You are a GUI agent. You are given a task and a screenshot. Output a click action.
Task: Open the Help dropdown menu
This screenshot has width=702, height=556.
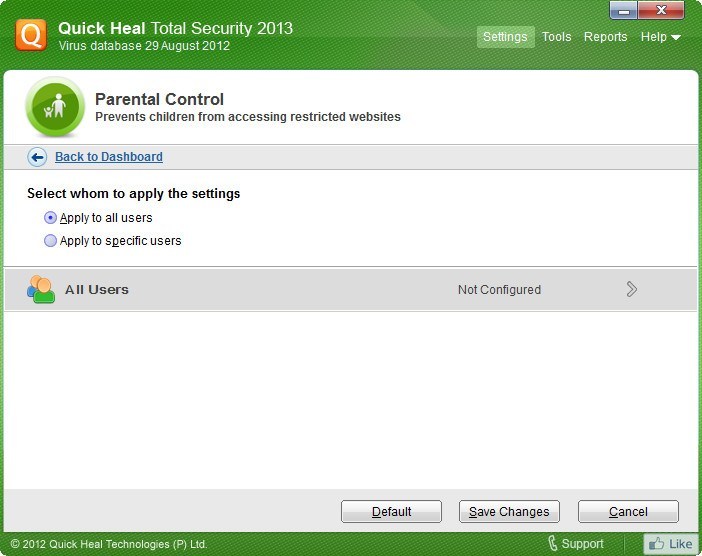pyautogui.click(x=660, y=37)
